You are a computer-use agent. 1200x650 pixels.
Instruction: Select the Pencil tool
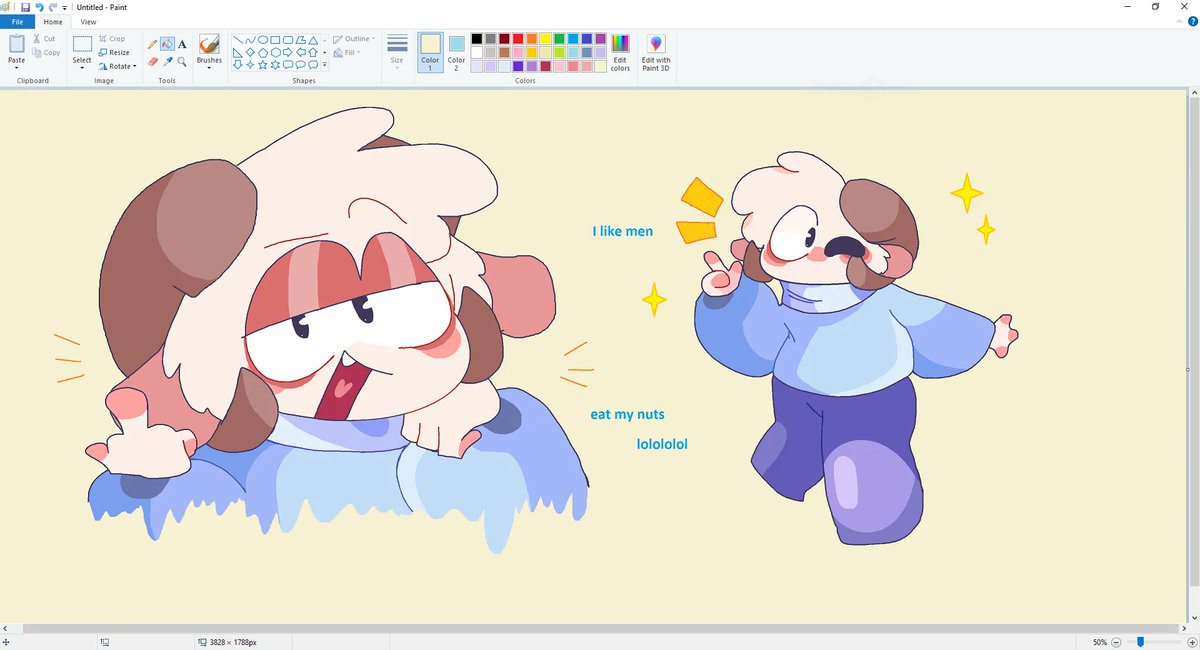pyautogui.click(x=153, y=44)
